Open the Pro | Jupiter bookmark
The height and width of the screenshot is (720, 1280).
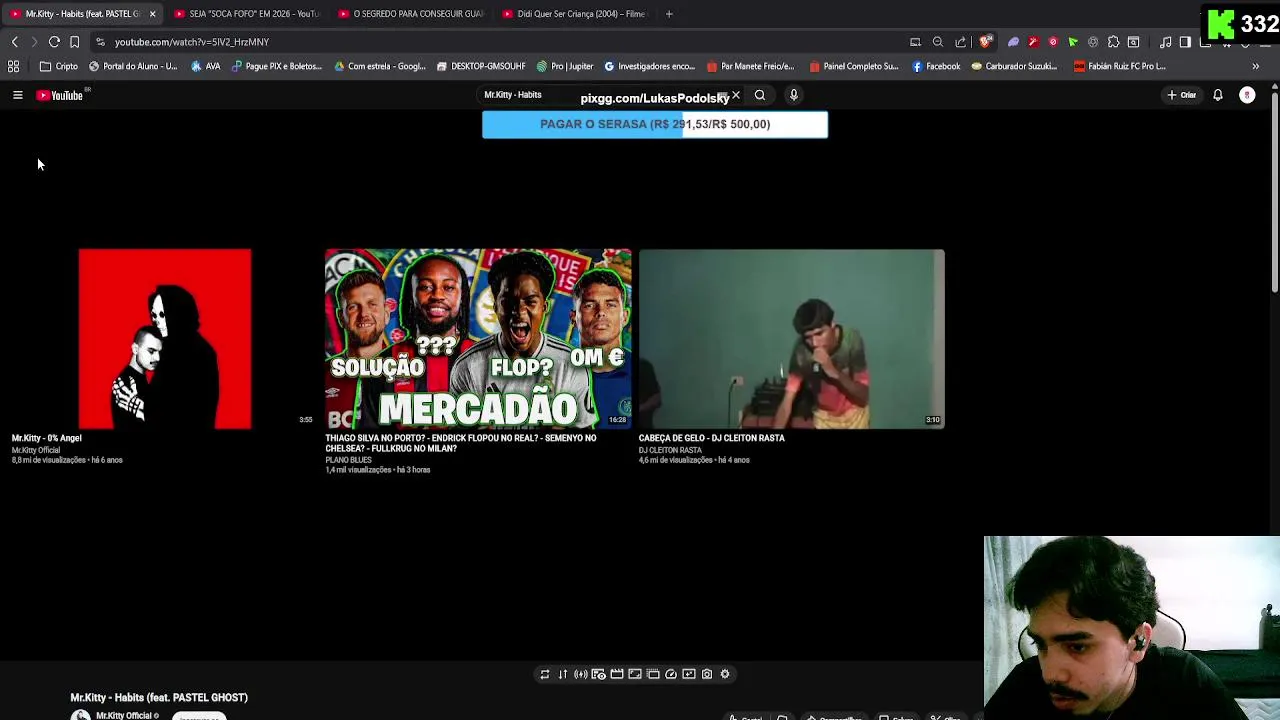[x=565, y=66]
